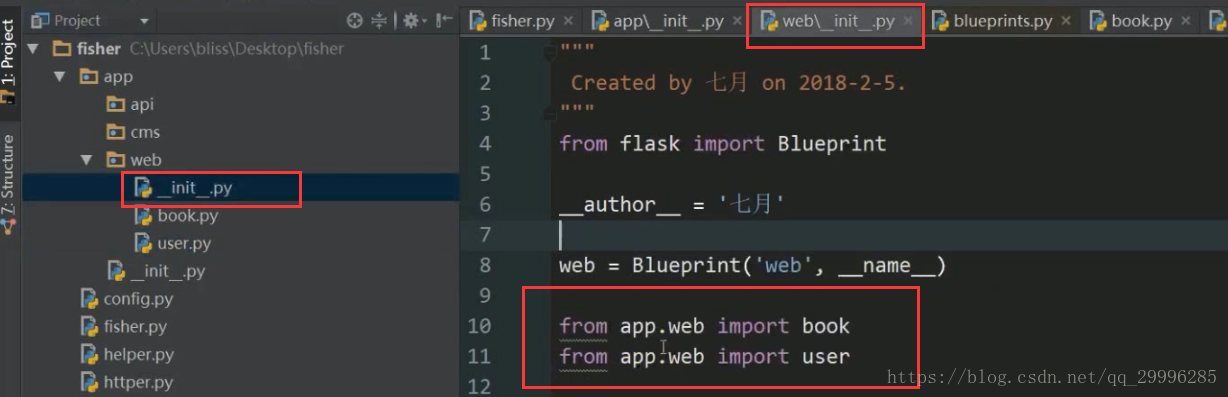Viewport: 1228px width, 397px height.
Task: Click the fisher project root folder icon
Action: pos(61,48)
